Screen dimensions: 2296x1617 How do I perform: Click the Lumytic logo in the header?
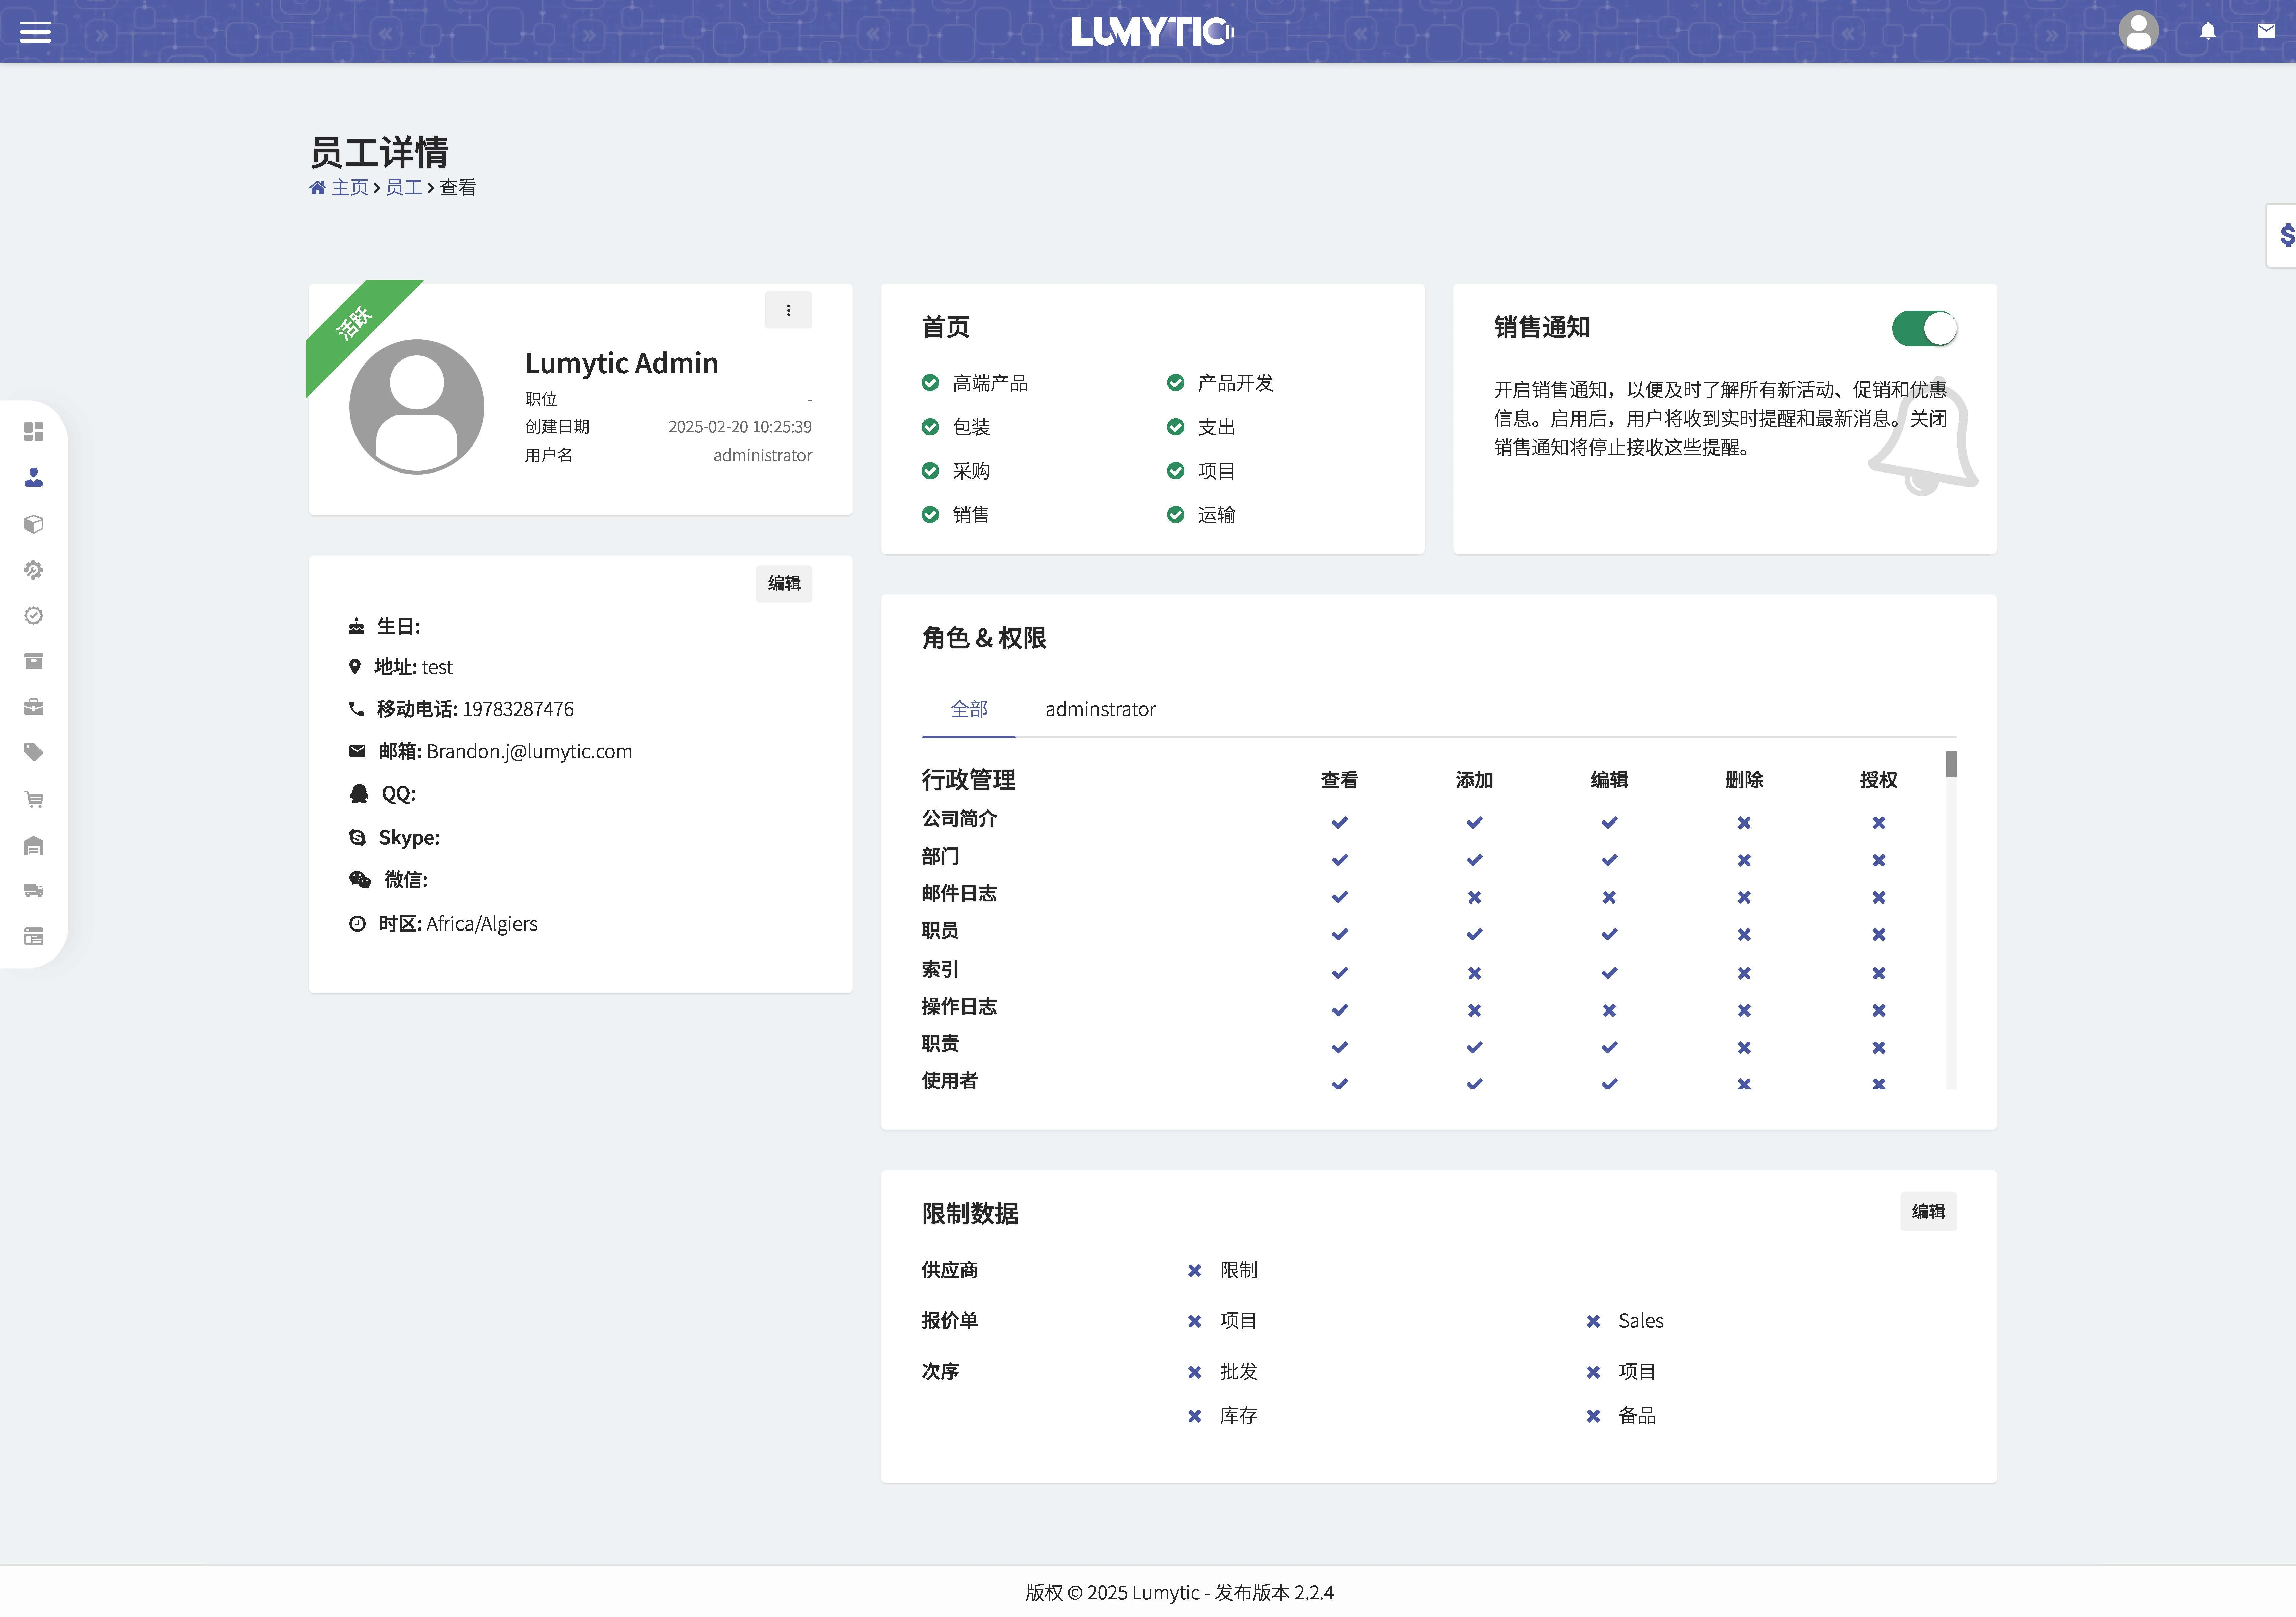pyautogui.click(x=1152, y=32)
